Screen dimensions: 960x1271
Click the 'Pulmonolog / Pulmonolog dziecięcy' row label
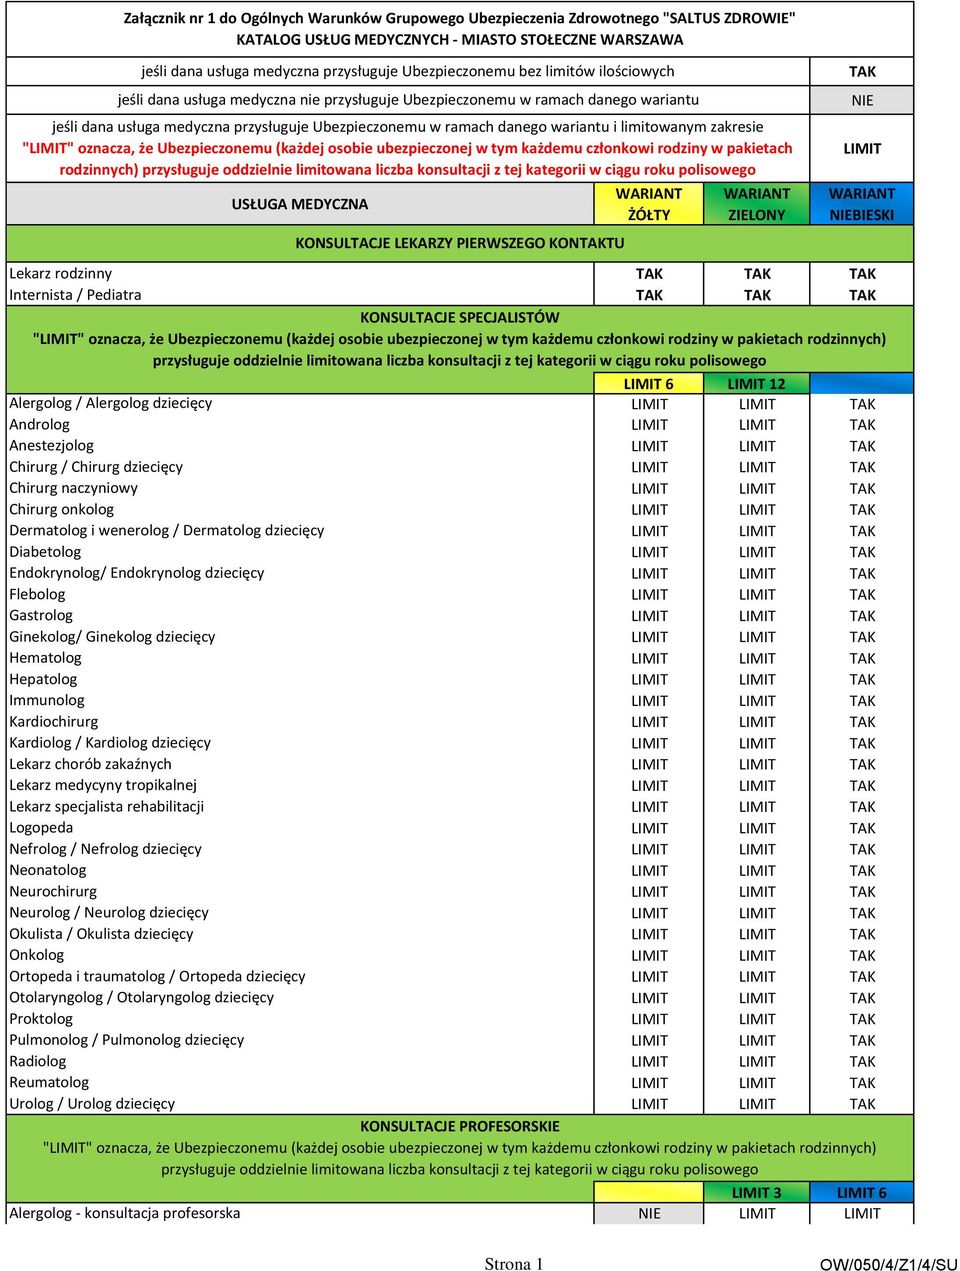click(x=126, y=1040)
